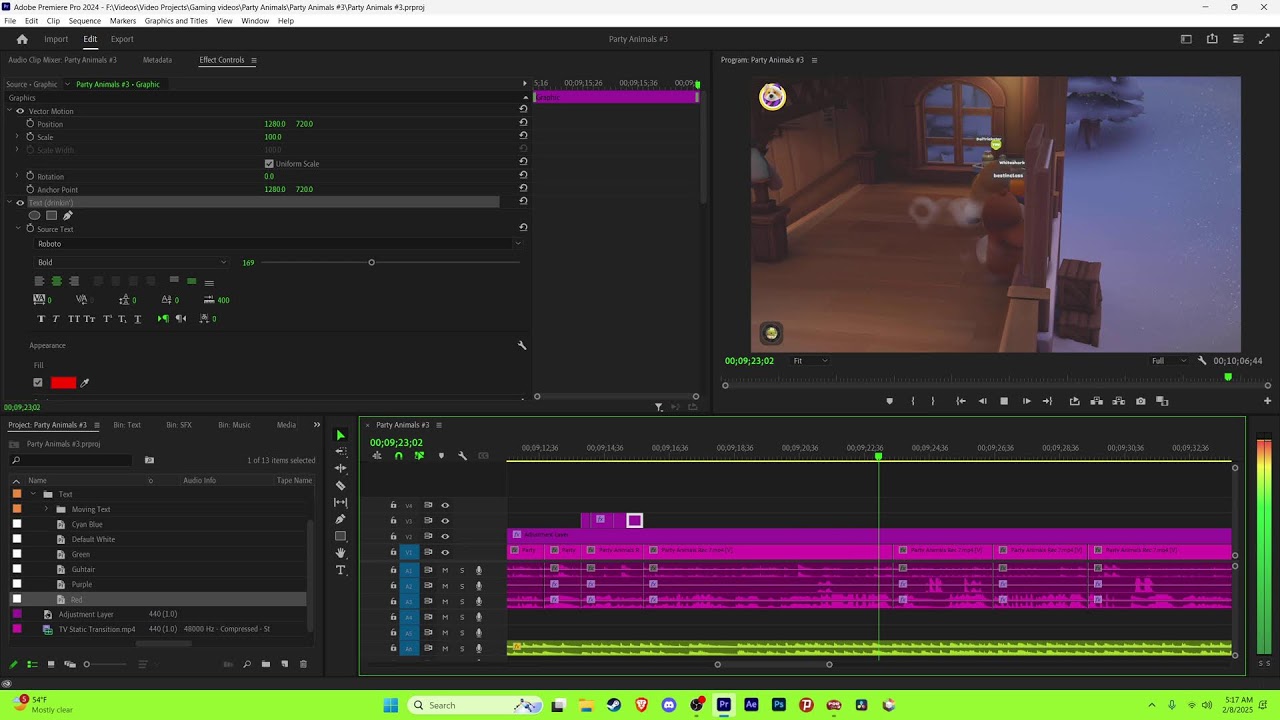This screenshot has height=720, width=1280.
Task: Expand the Scale property
Action: coord(17,137)
